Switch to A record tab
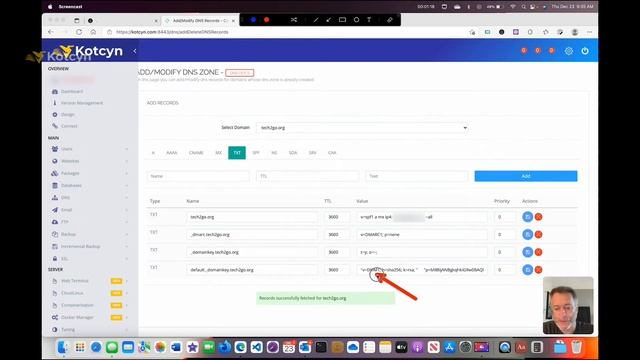The height and width of the screenshot is (360, 640). tap(153, 153)
